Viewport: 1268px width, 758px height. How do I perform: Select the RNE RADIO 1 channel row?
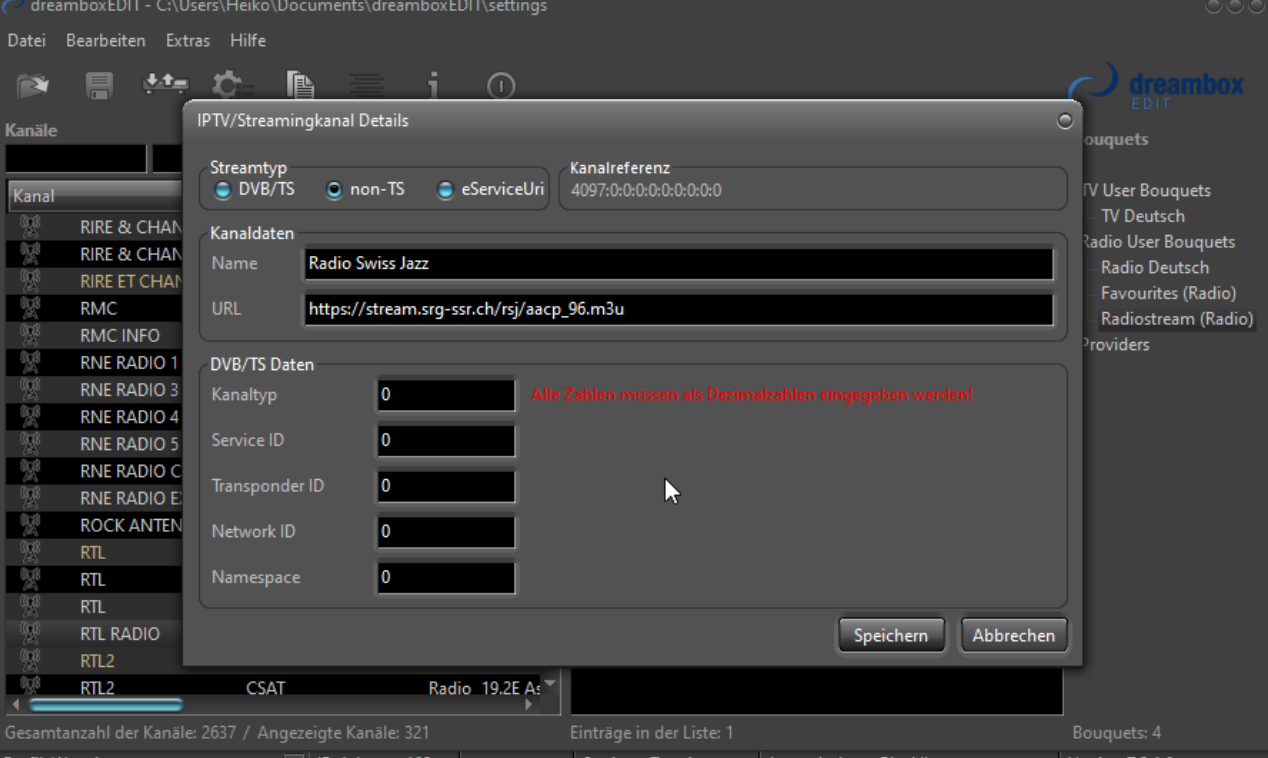click(x=95, y=363)
